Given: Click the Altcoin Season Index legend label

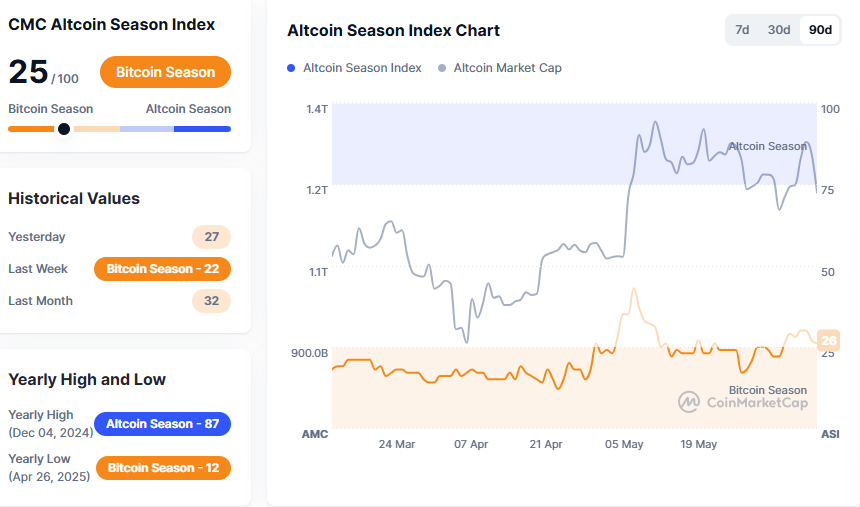Looking at the screenshot, I should tap(362, 68).
